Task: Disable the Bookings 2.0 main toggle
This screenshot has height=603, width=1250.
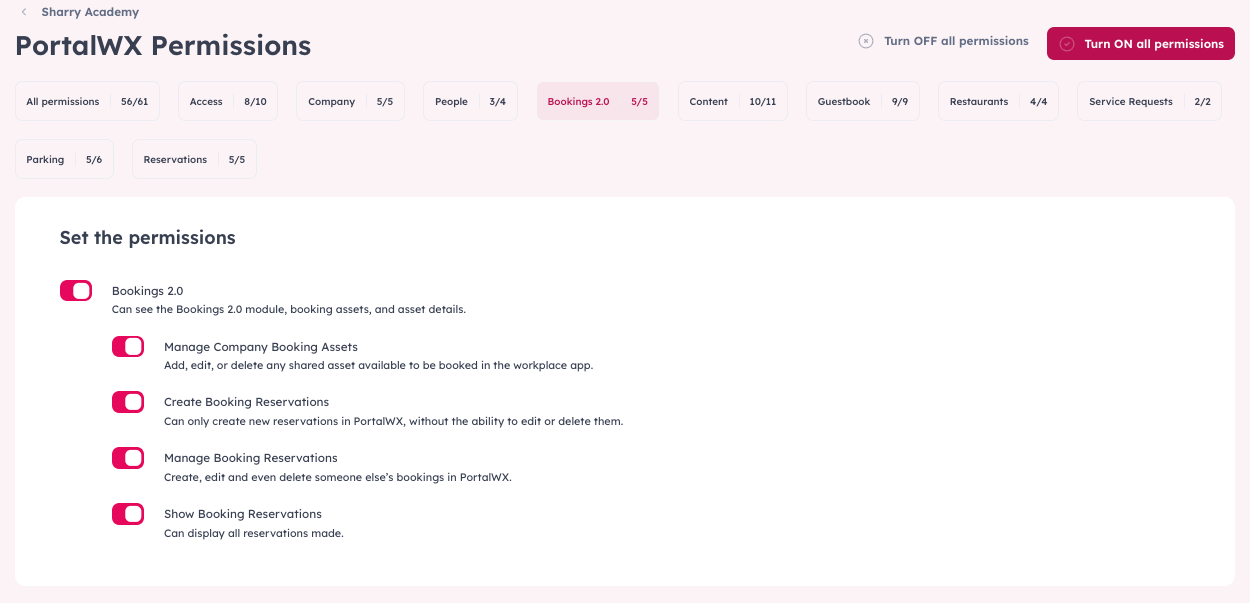Action: pos(76,290)
